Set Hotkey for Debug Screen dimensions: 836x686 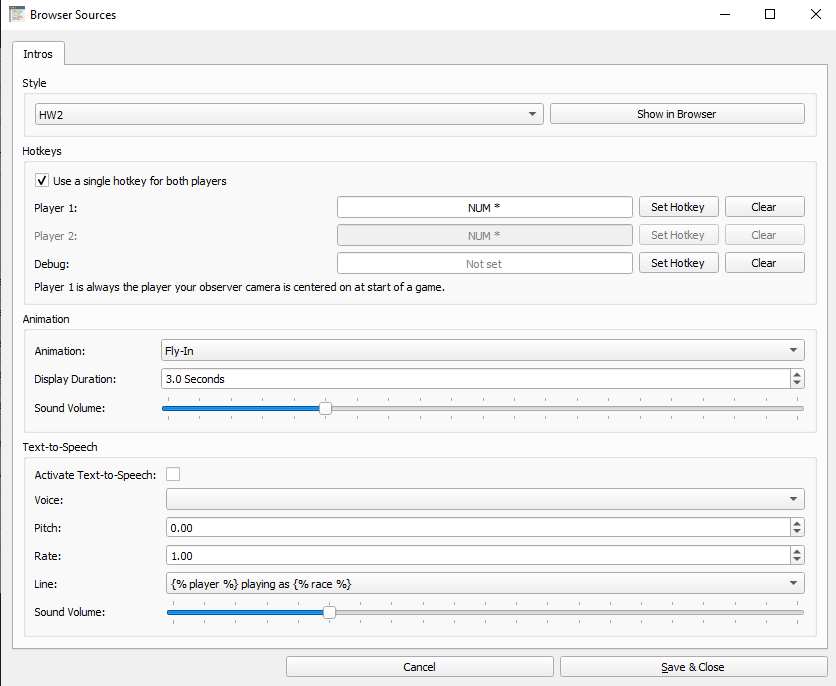point(678,262)
